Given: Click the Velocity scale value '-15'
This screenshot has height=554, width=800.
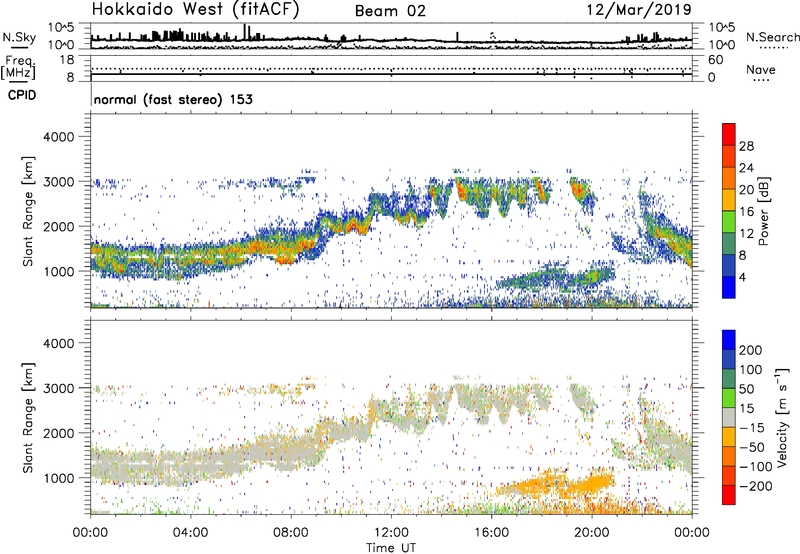Looking at the screenshot, I should point(752,428).
